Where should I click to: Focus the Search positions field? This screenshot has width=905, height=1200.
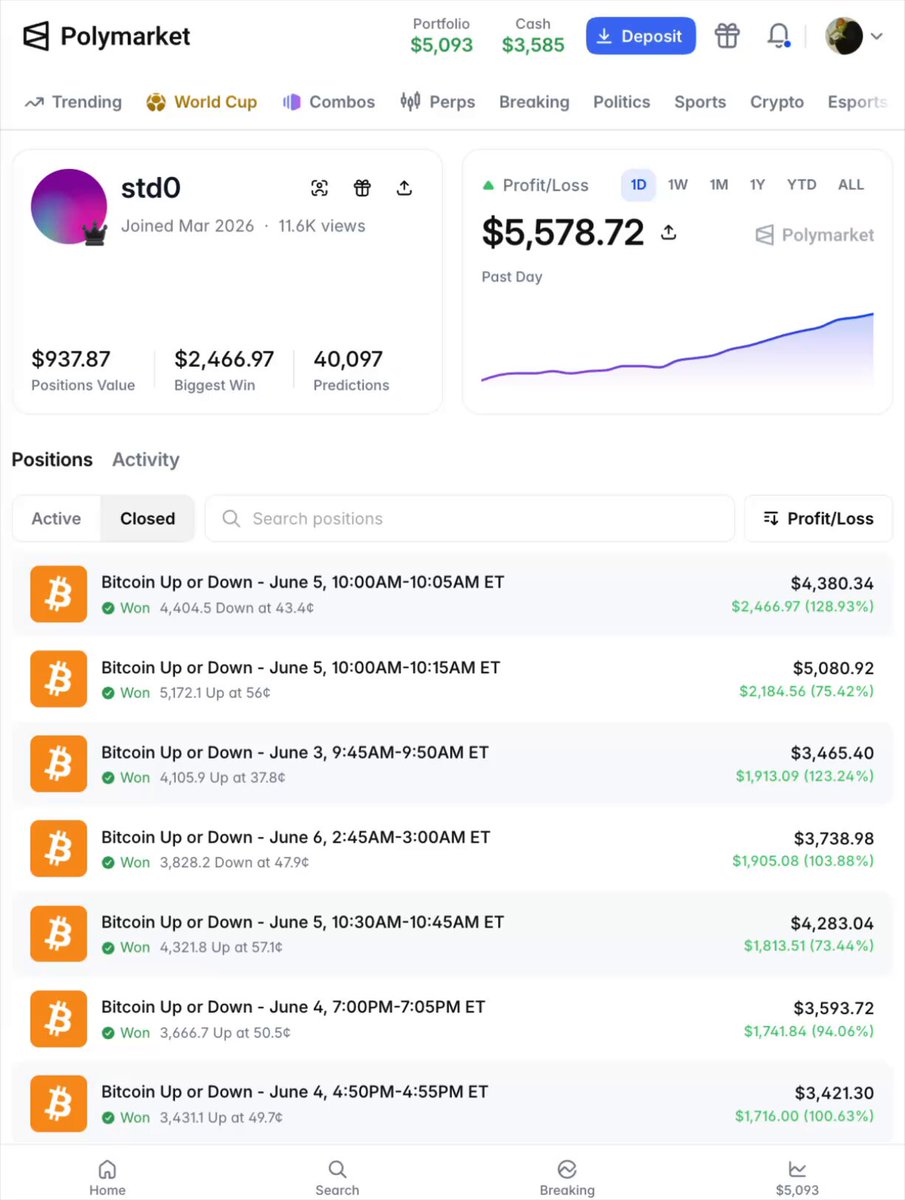(x=470, y=519)
